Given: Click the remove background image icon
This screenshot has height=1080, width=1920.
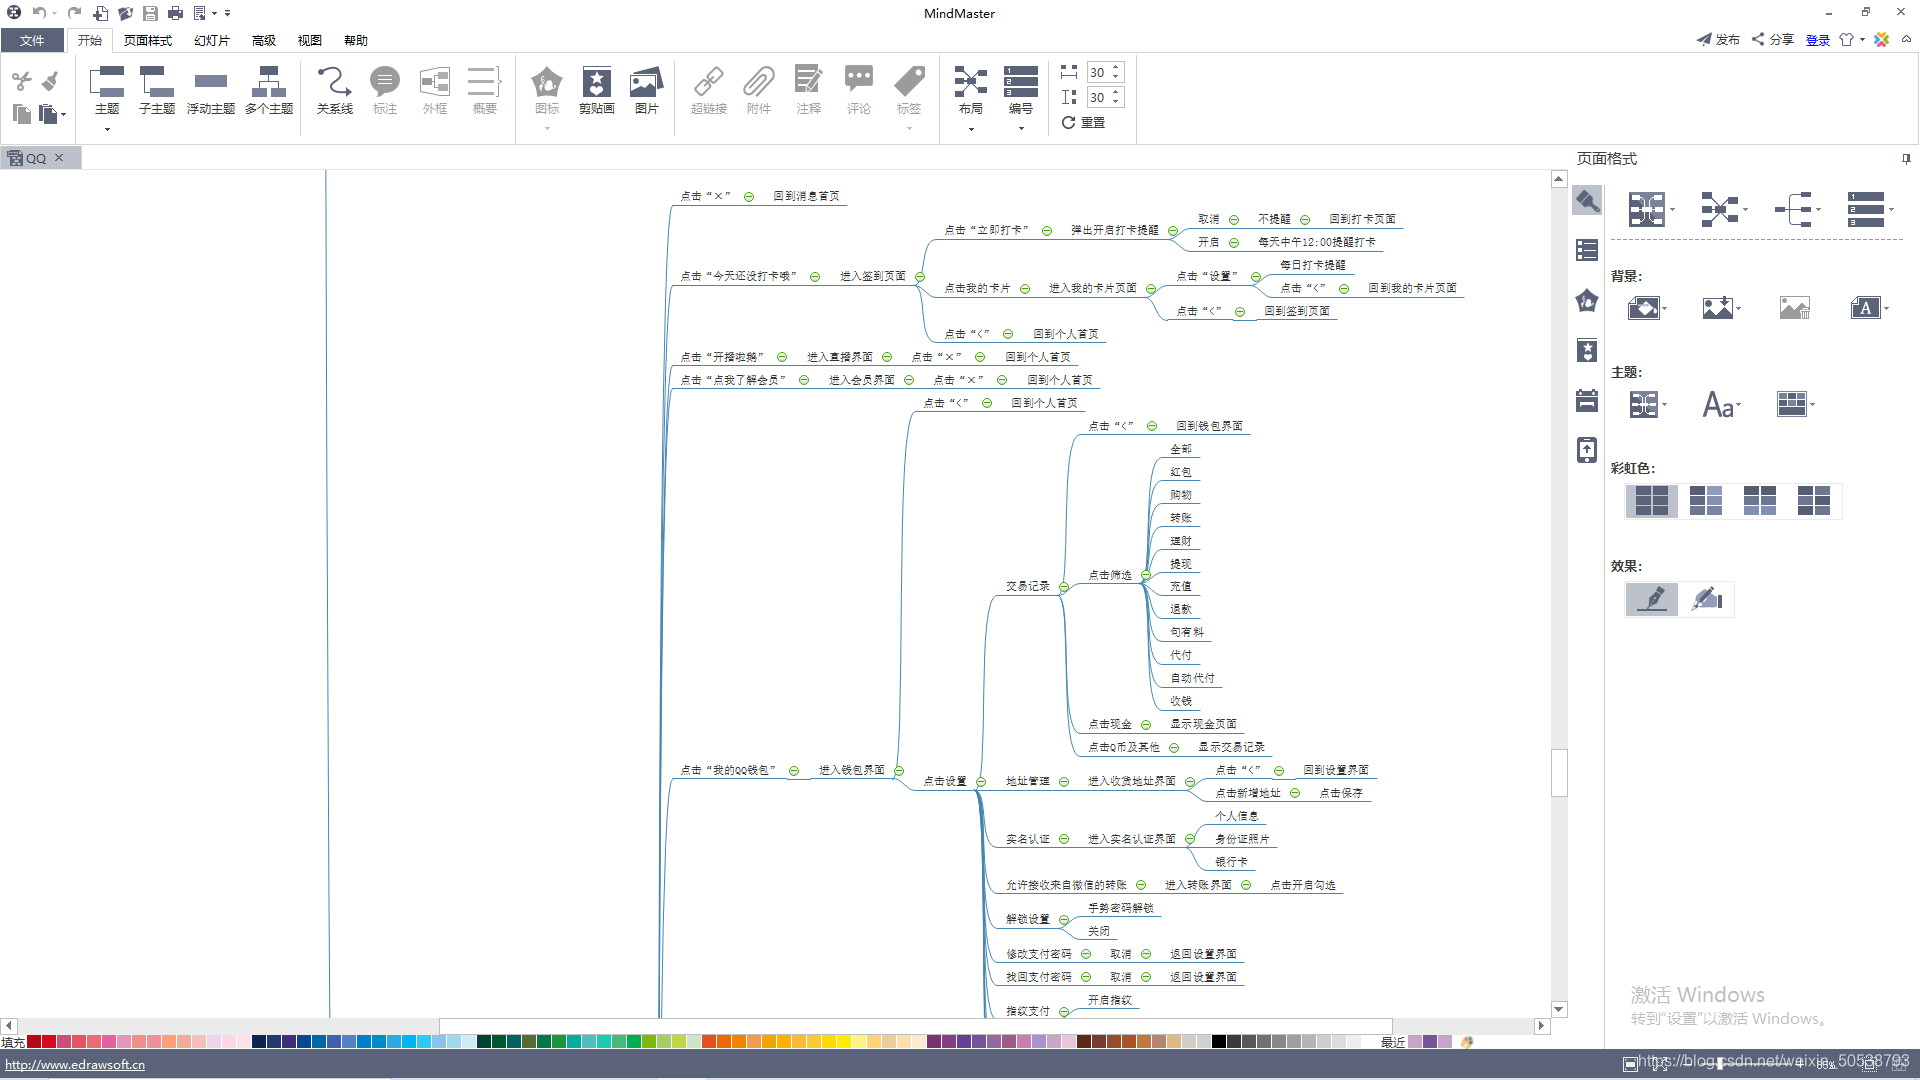Looking at the screenshot, I should (1795, 308).
